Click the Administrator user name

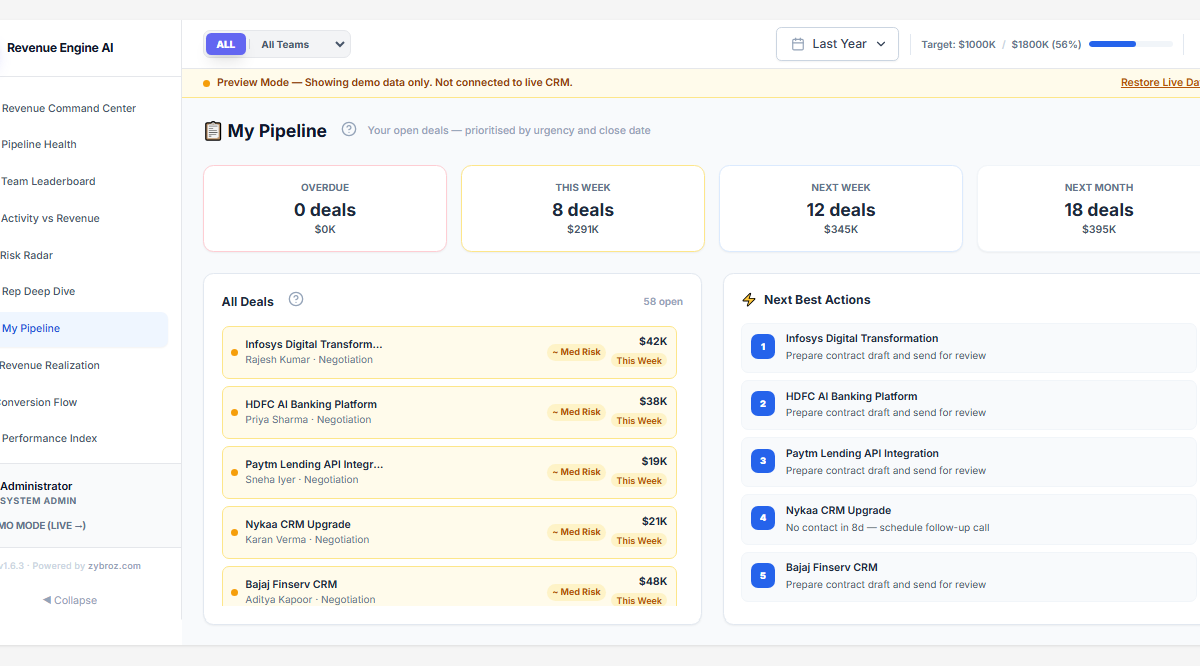36,486
